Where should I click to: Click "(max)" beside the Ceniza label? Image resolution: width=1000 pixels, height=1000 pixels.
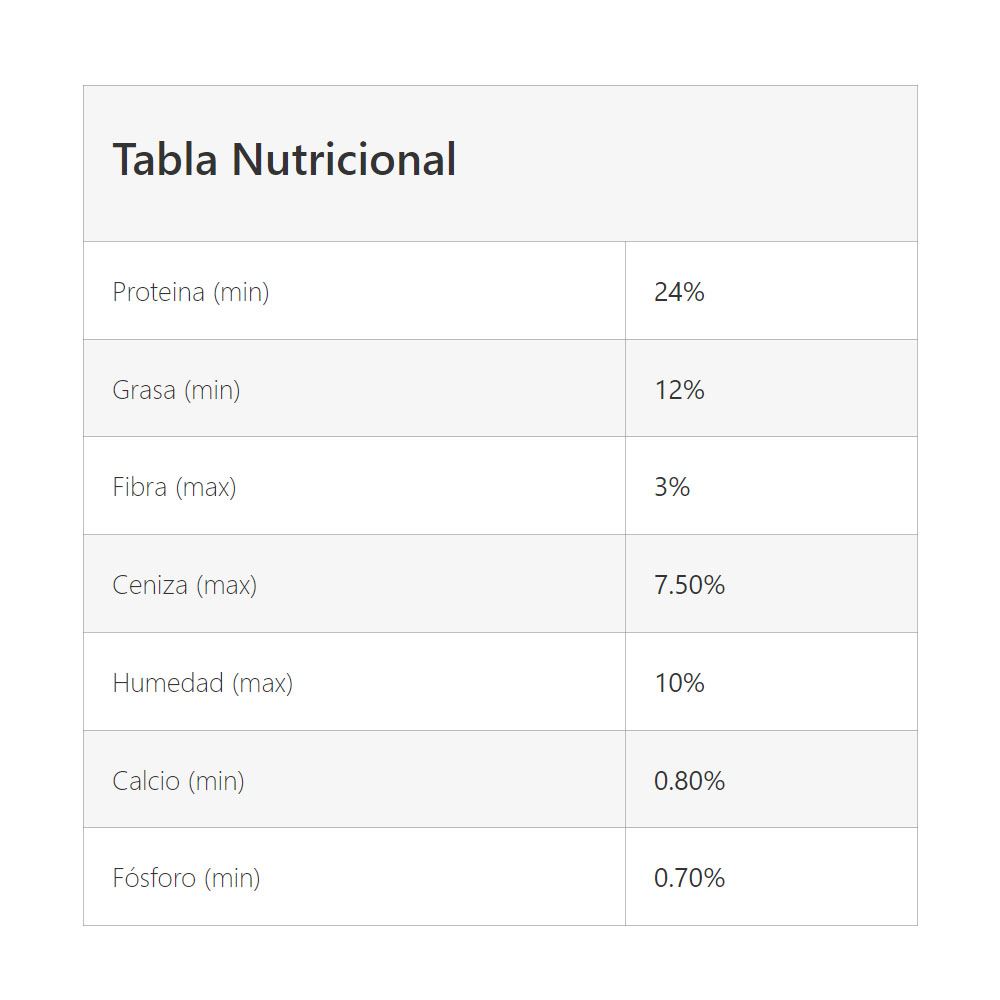[x=227, y=585]
